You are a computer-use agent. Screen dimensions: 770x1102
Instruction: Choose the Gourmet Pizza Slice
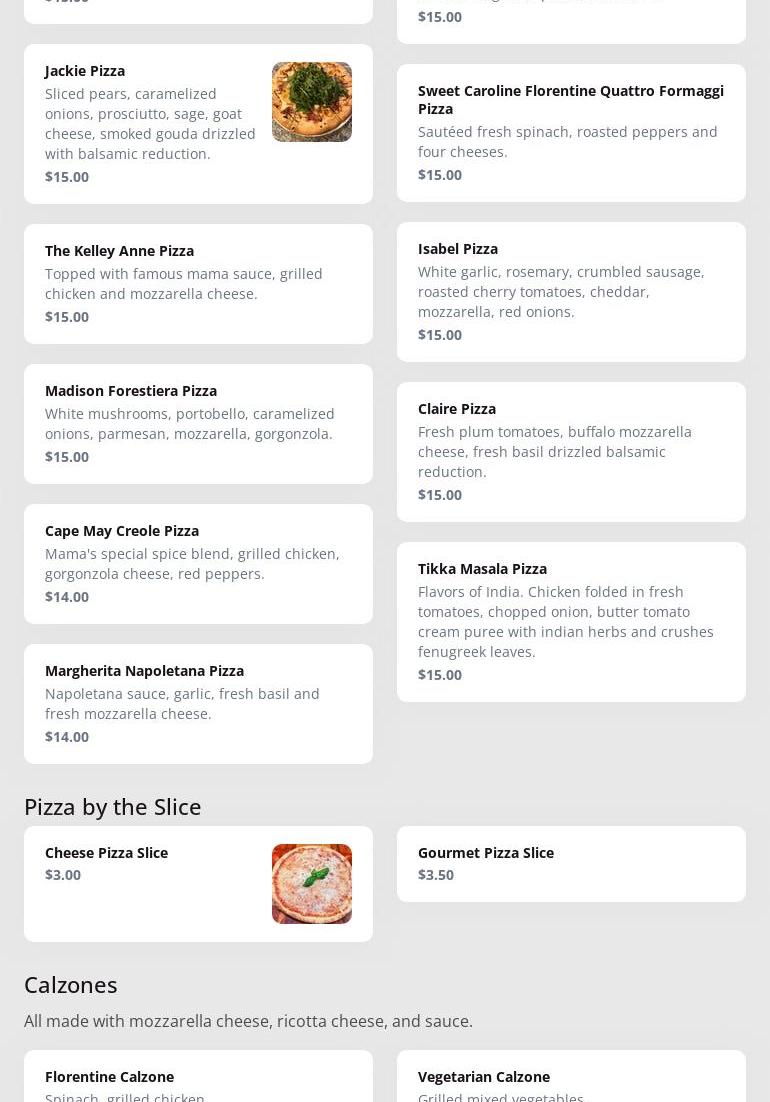(x=486, y=853)
